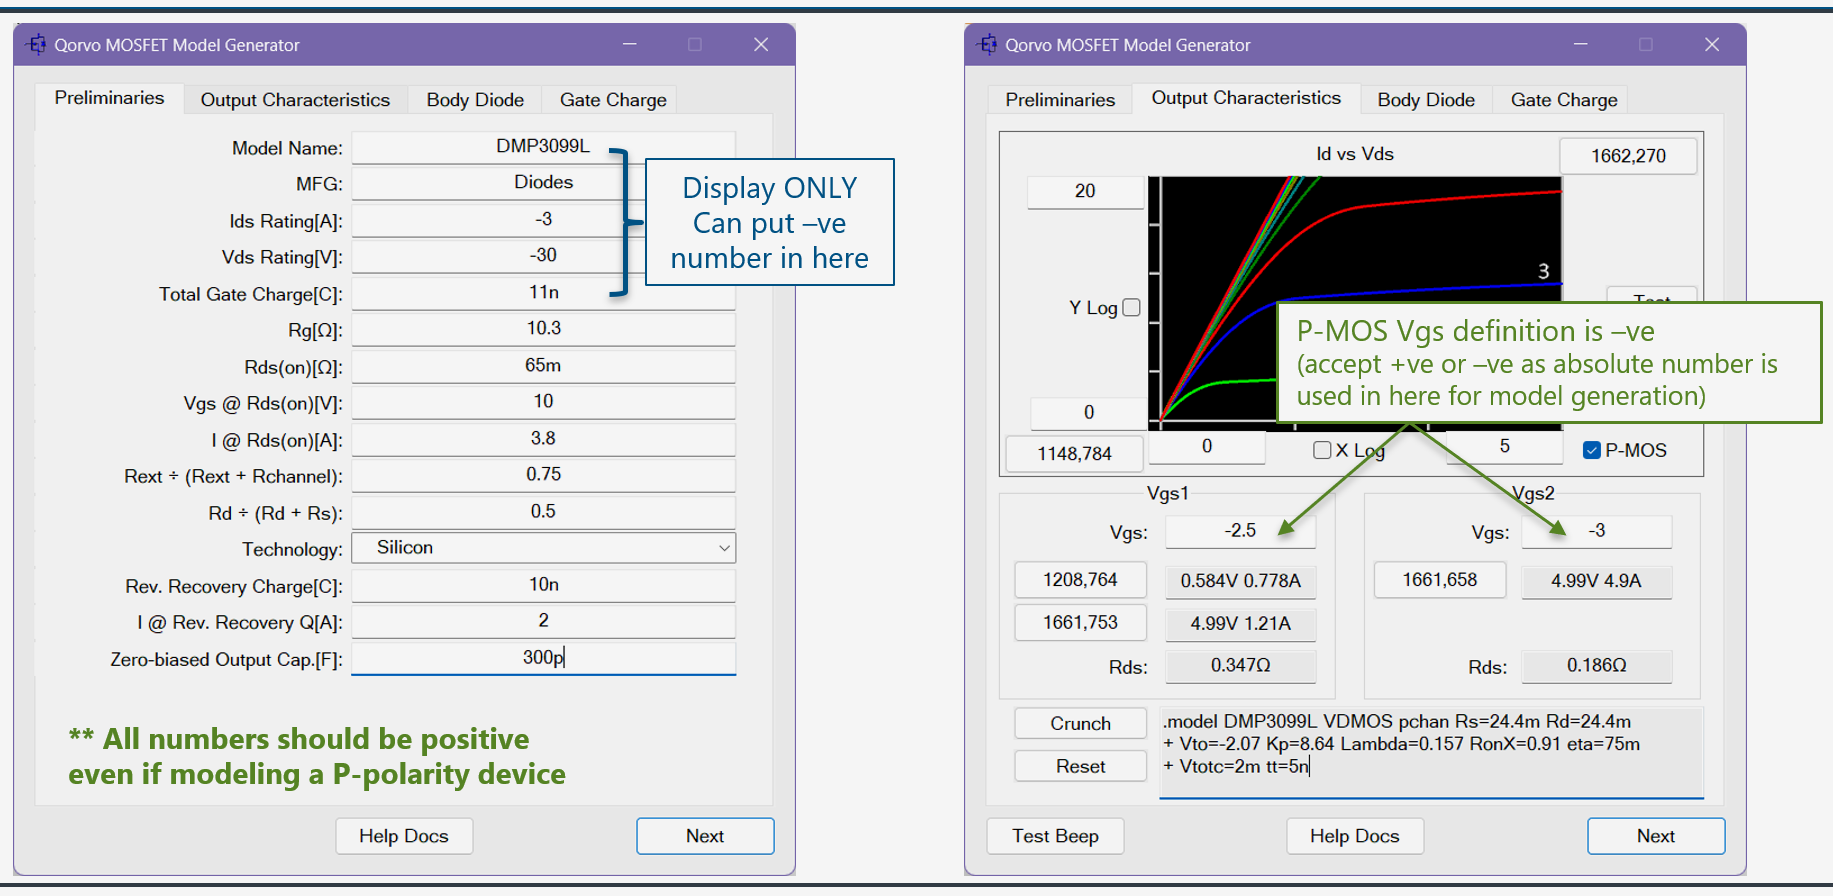
Task: Click the Rg field showing 10.3
Action: tap(543, 329)
